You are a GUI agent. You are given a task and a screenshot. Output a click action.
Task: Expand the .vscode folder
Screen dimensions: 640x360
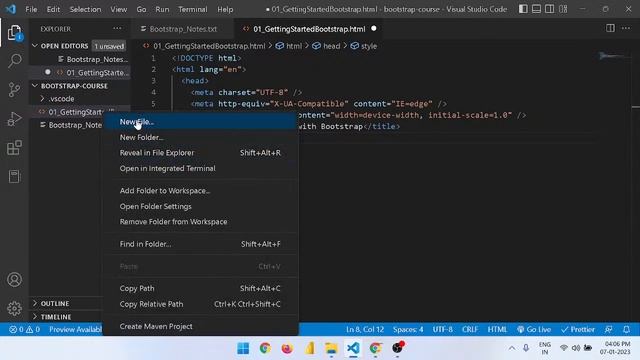pos(61,99)
